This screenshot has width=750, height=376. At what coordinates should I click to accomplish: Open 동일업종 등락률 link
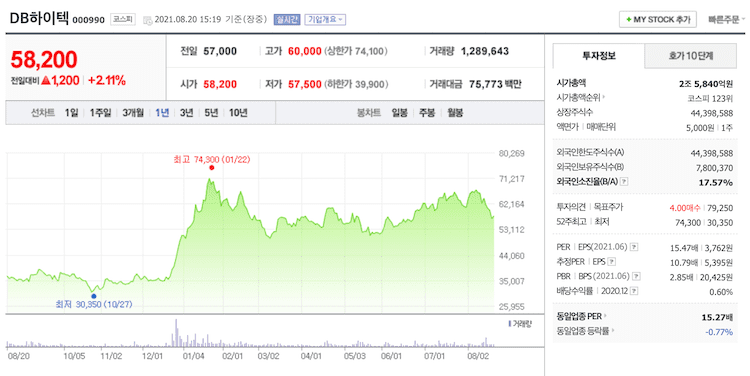[585, 331]
